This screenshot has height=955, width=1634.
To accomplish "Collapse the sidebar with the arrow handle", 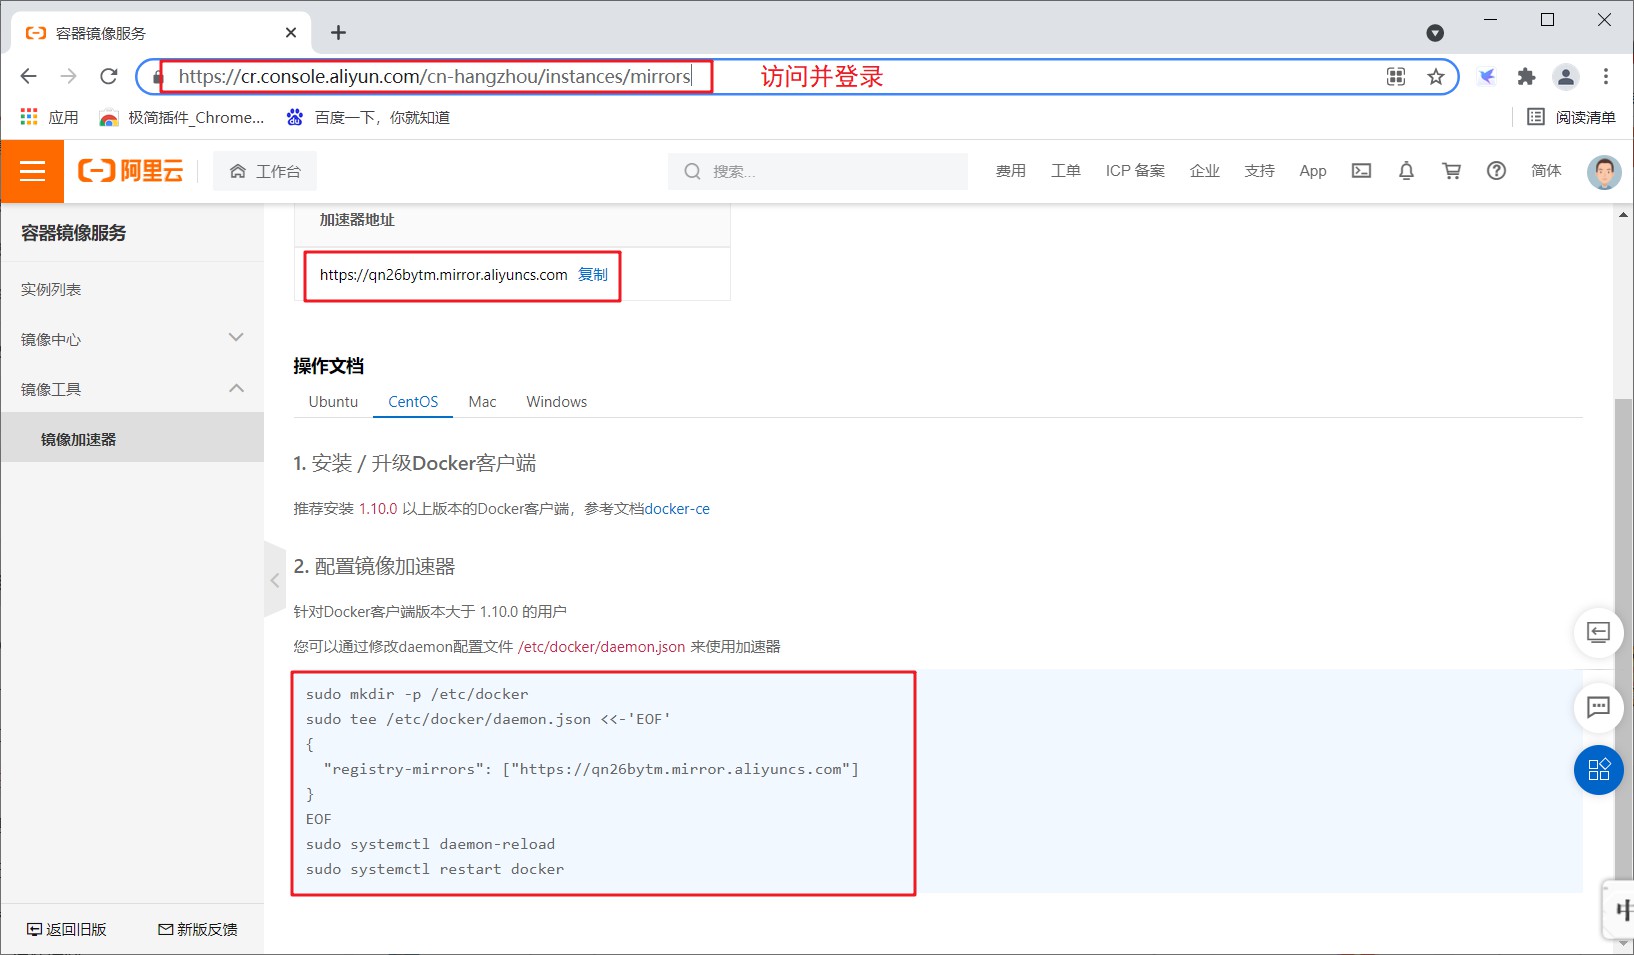I will [274, 580].
